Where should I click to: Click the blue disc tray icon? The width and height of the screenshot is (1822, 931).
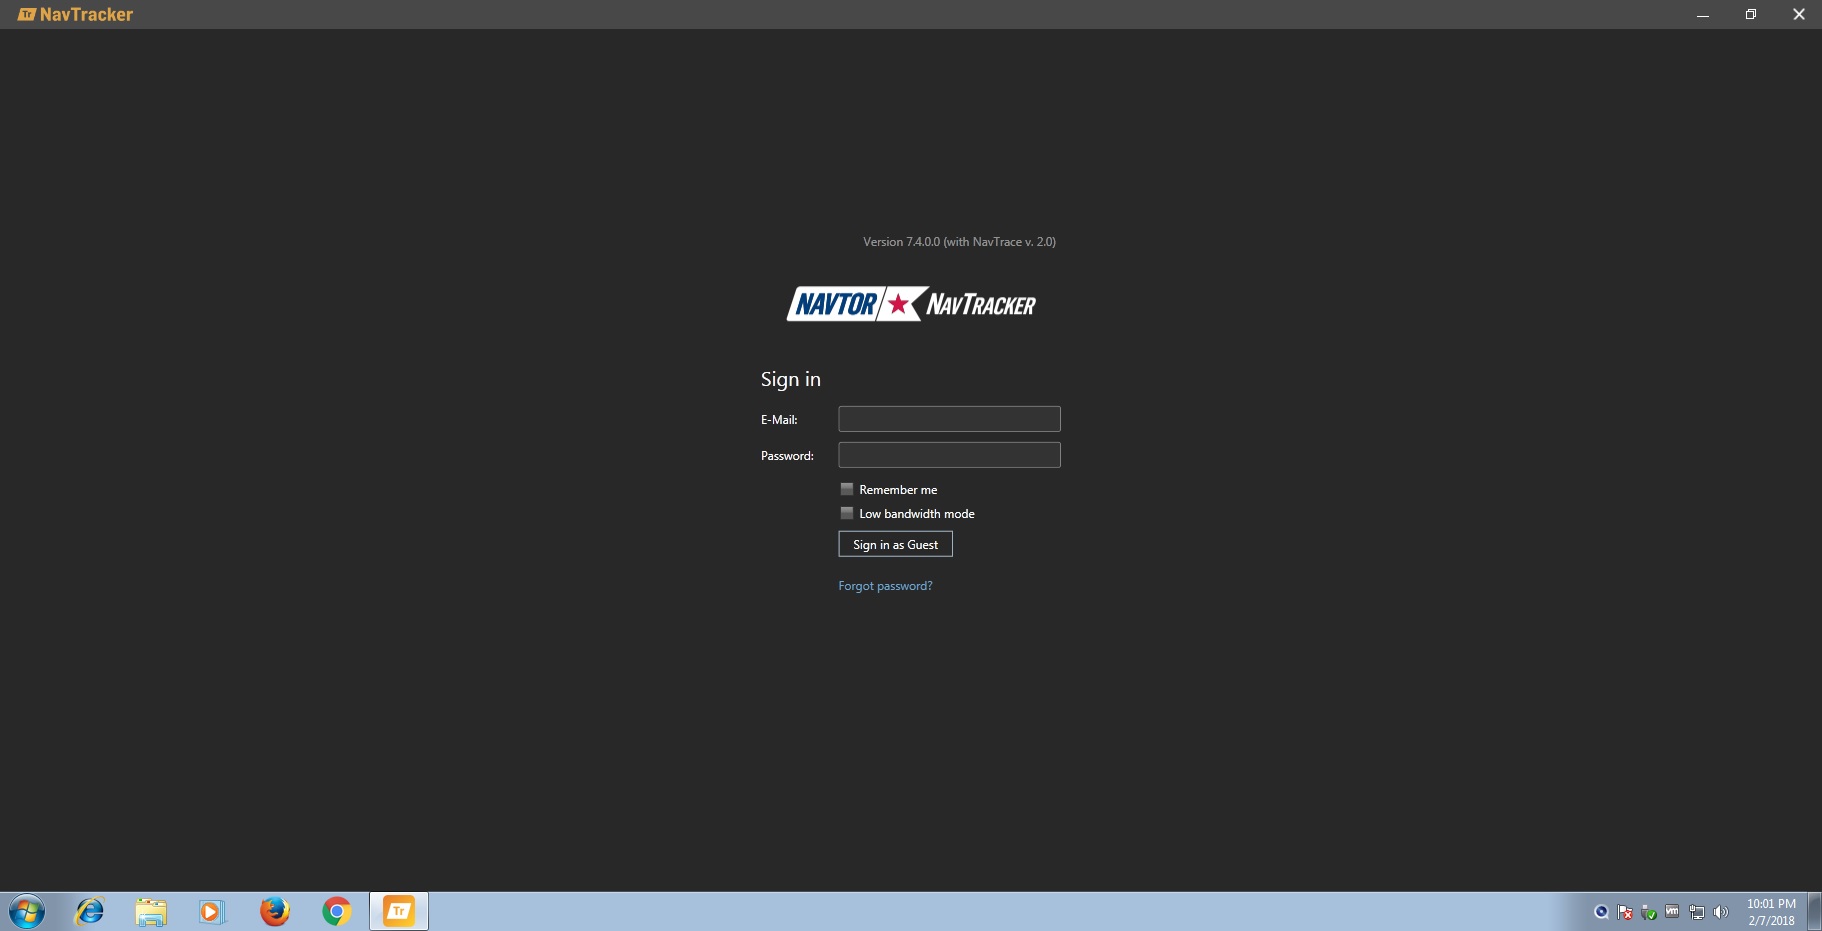point(1601,912)
